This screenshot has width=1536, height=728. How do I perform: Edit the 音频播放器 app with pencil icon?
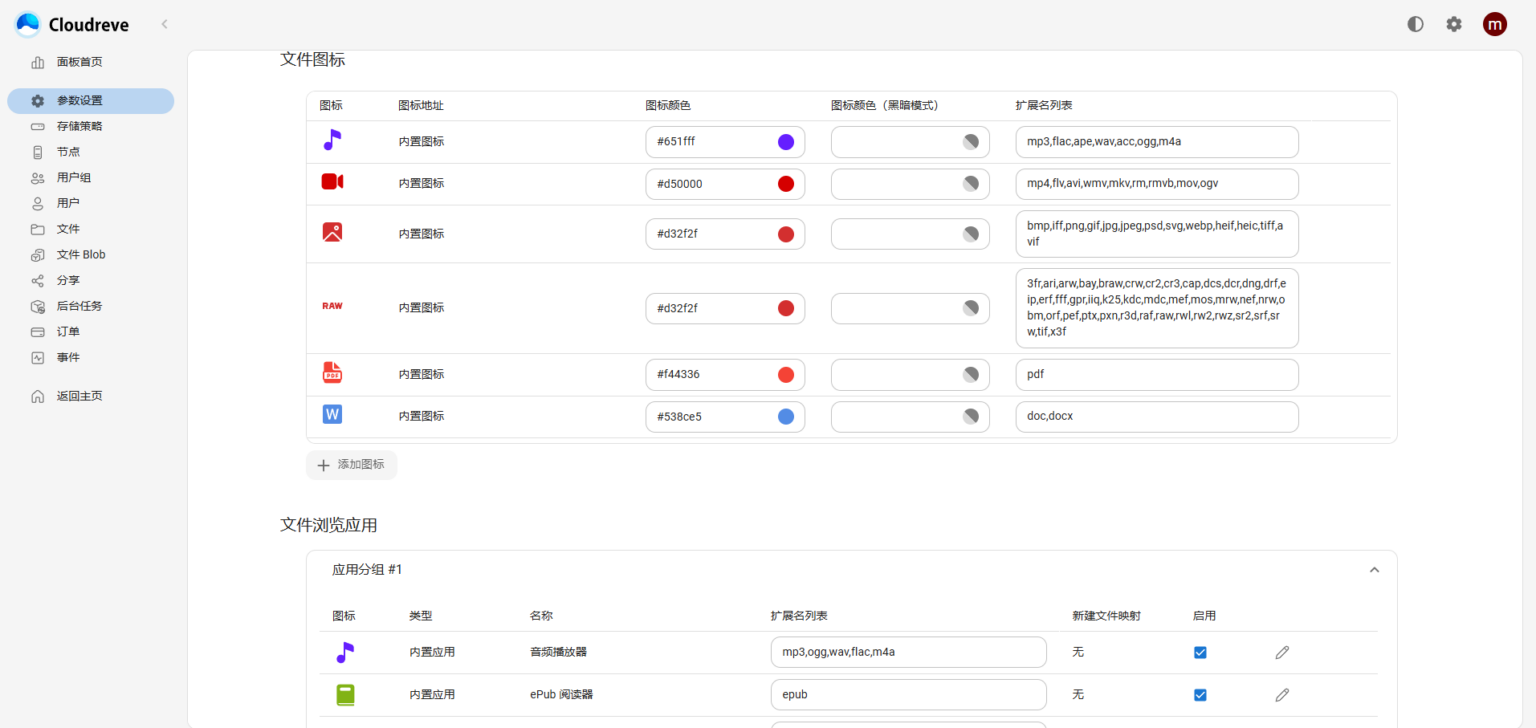(1282, 652)
